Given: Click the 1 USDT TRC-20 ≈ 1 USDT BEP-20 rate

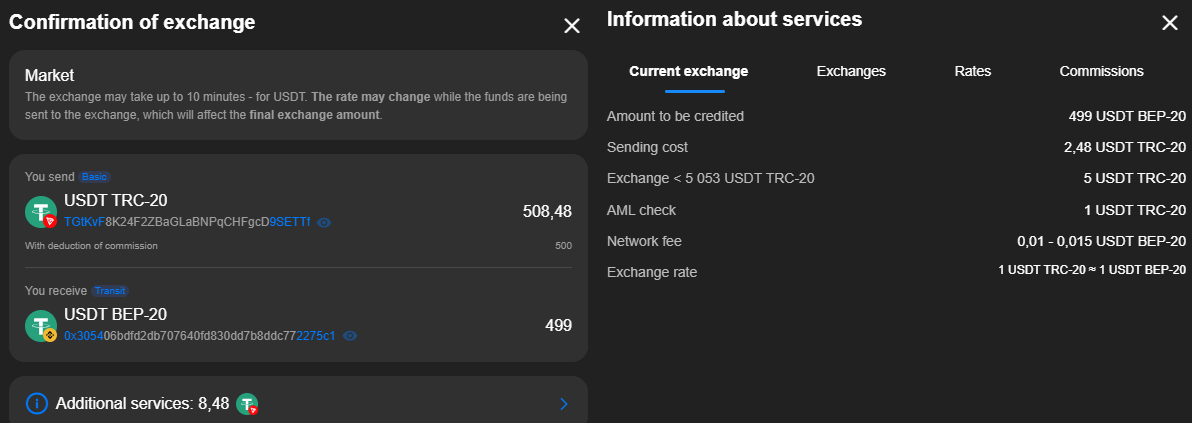Looking at the screenshot, I should 1092,270.
